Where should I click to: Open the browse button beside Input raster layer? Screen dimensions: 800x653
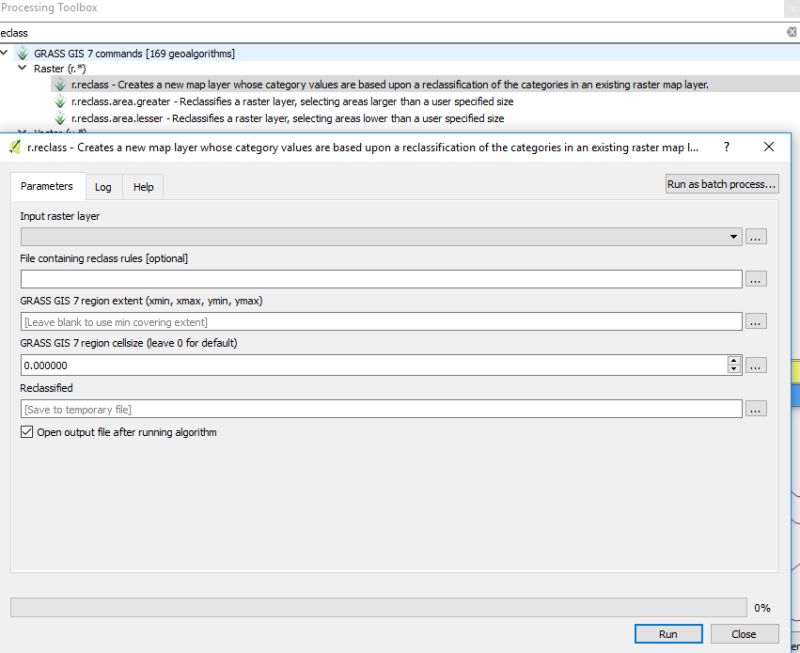point(756,236)
